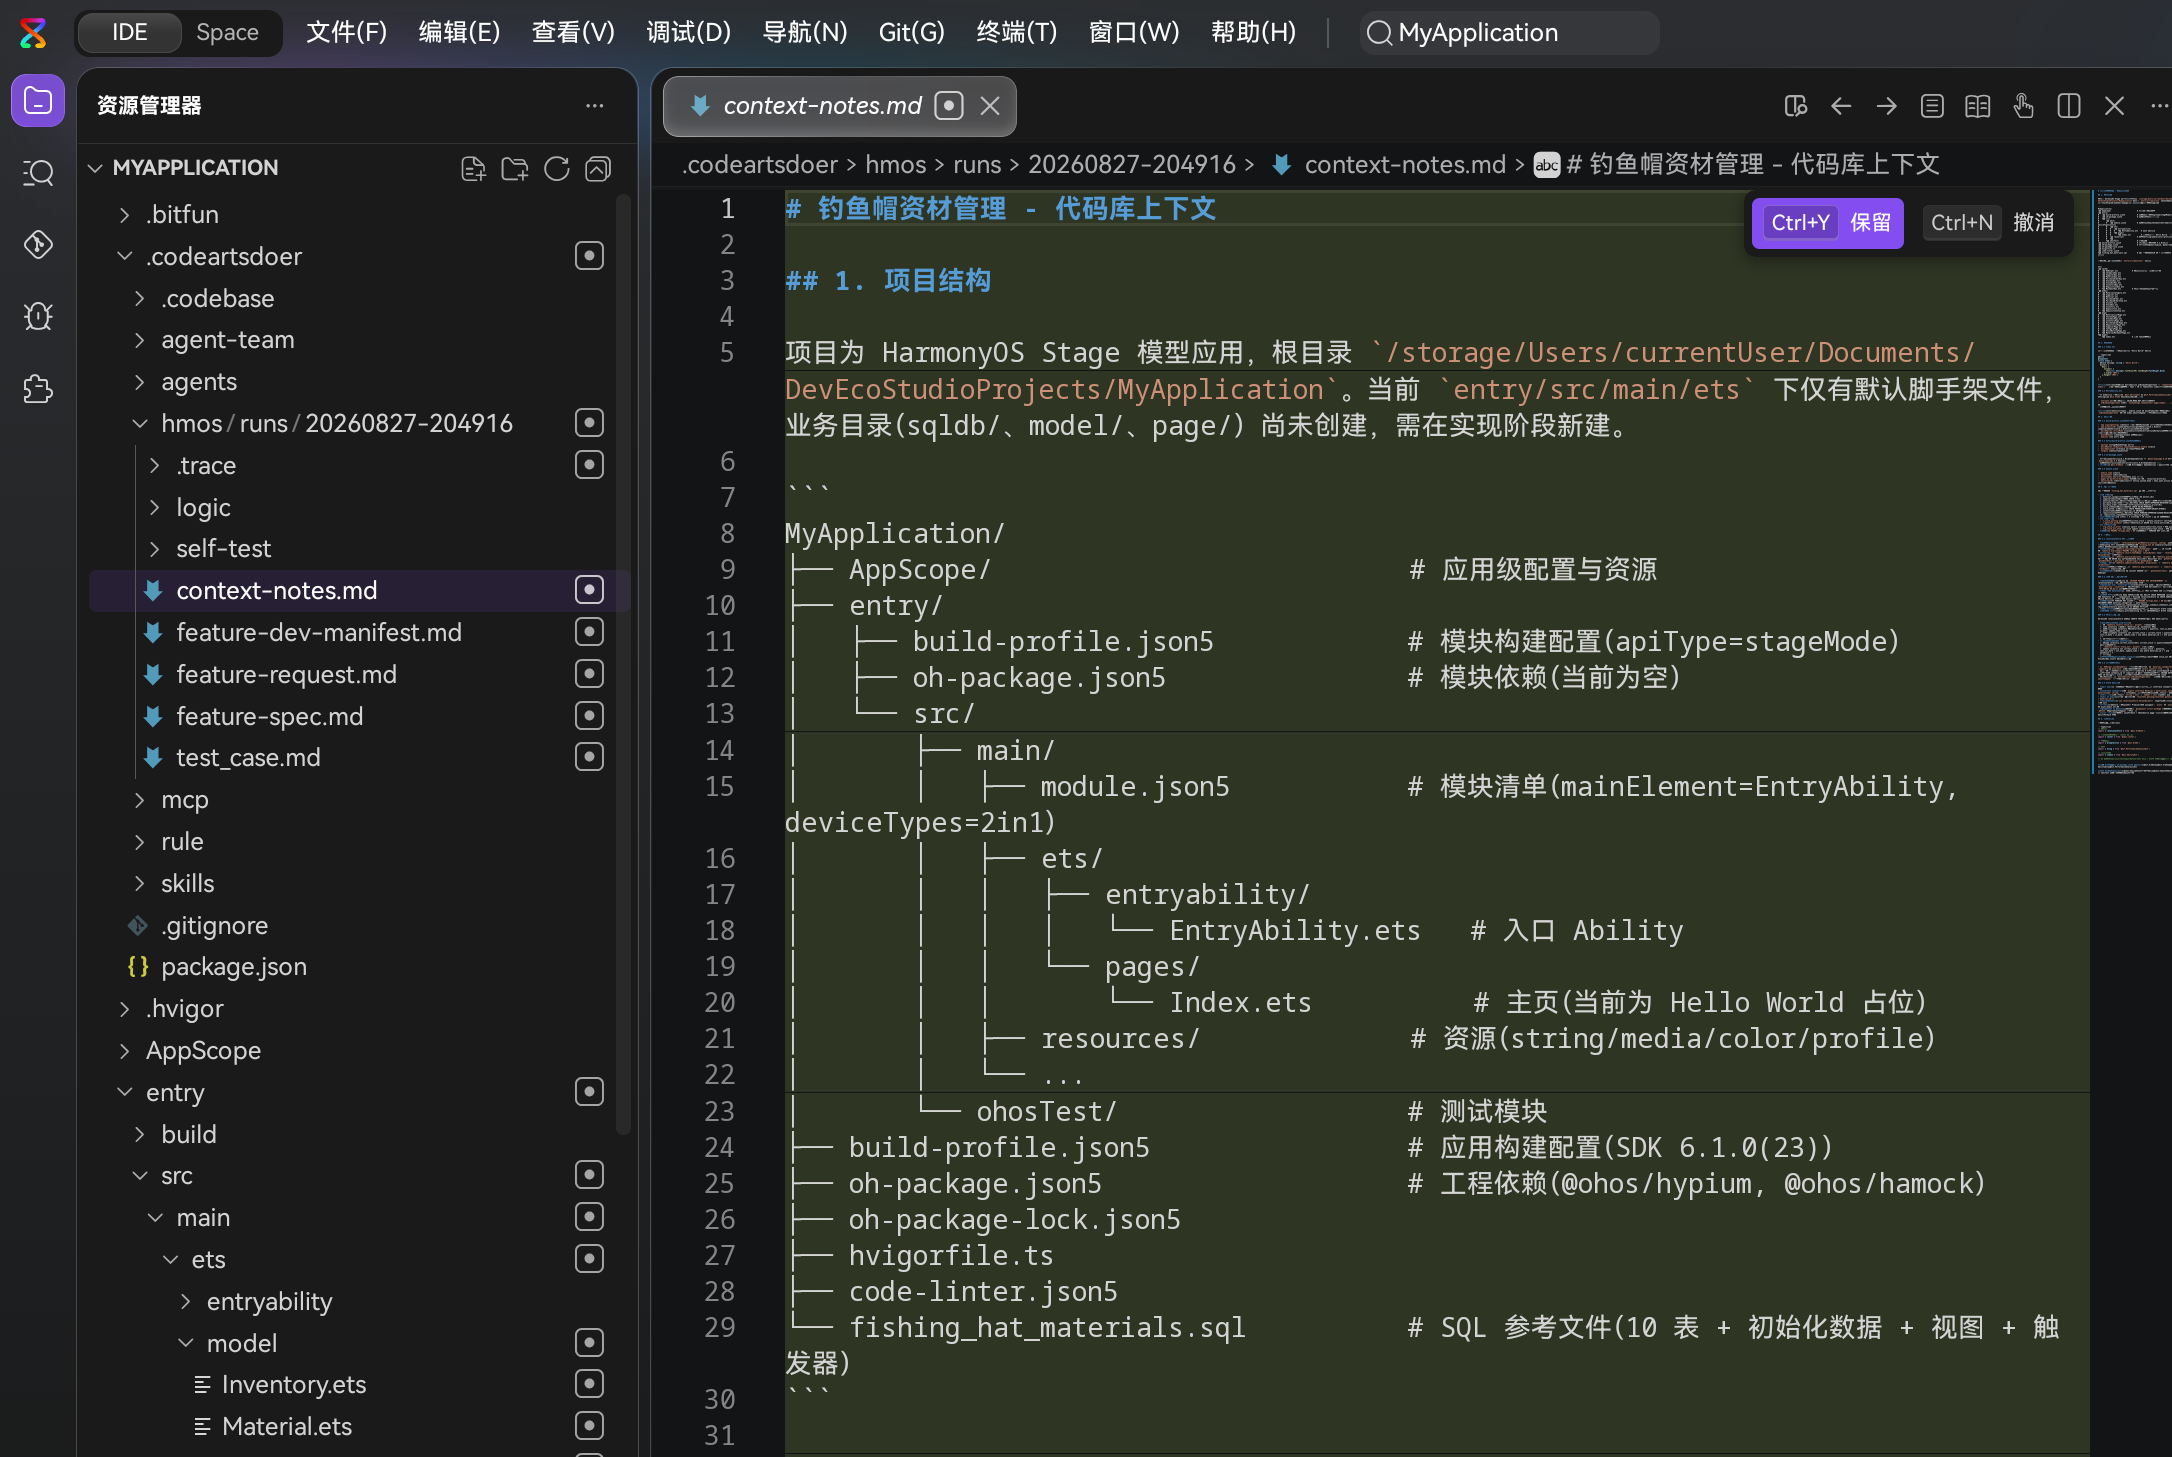Viewport: 2172px width, 1457px height.
Task: Click the MyApplication search field
Action: (1509, 33)
